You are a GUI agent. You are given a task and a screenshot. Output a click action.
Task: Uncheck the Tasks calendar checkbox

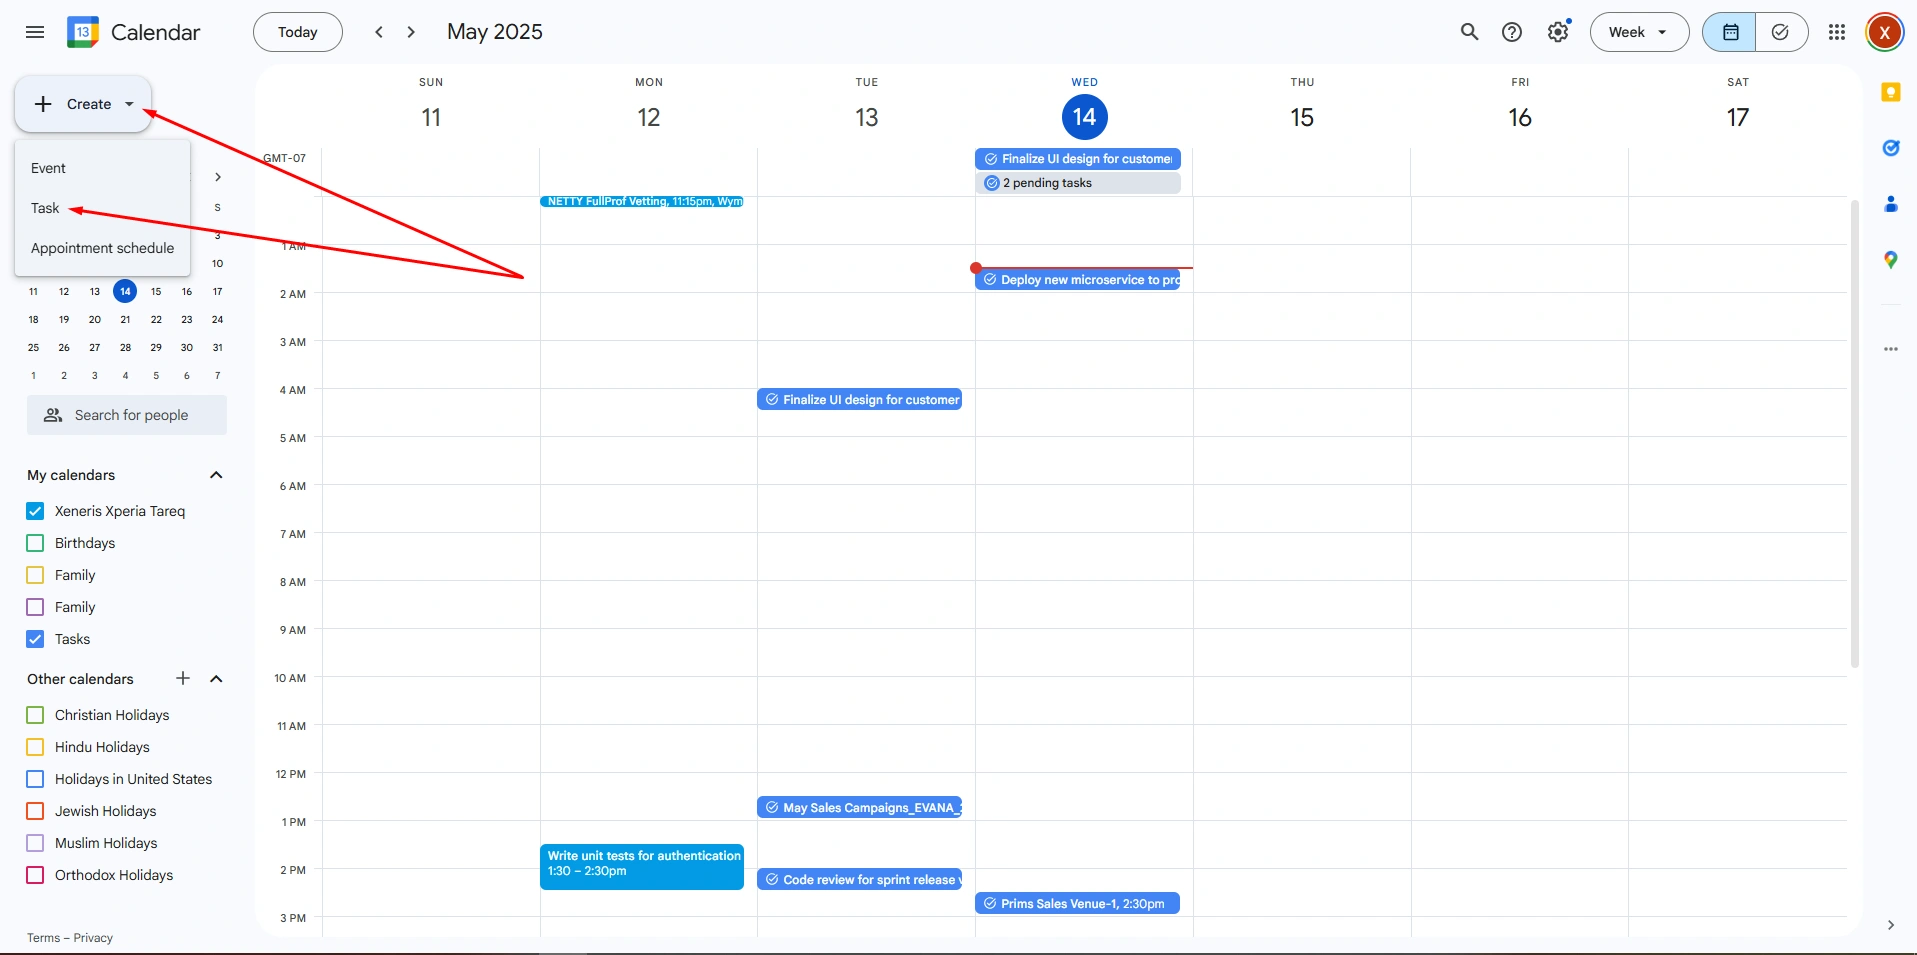pos(35,639)
